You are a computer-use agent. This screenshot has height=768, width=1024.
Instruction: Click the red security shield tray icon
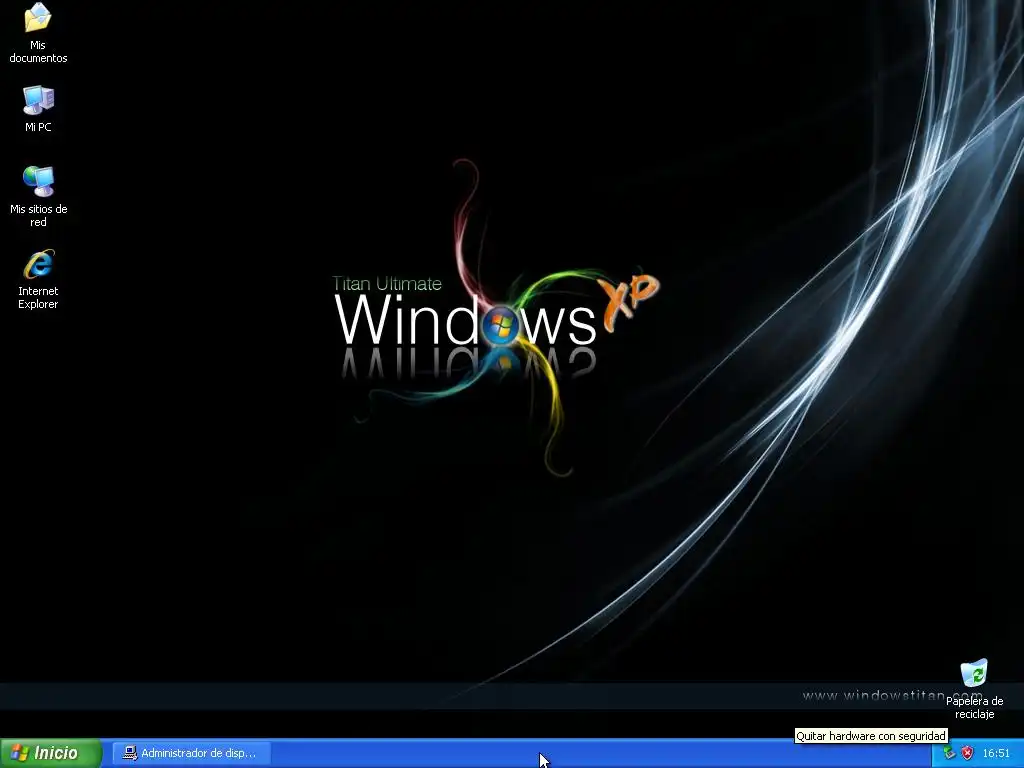tap(967, 753)
